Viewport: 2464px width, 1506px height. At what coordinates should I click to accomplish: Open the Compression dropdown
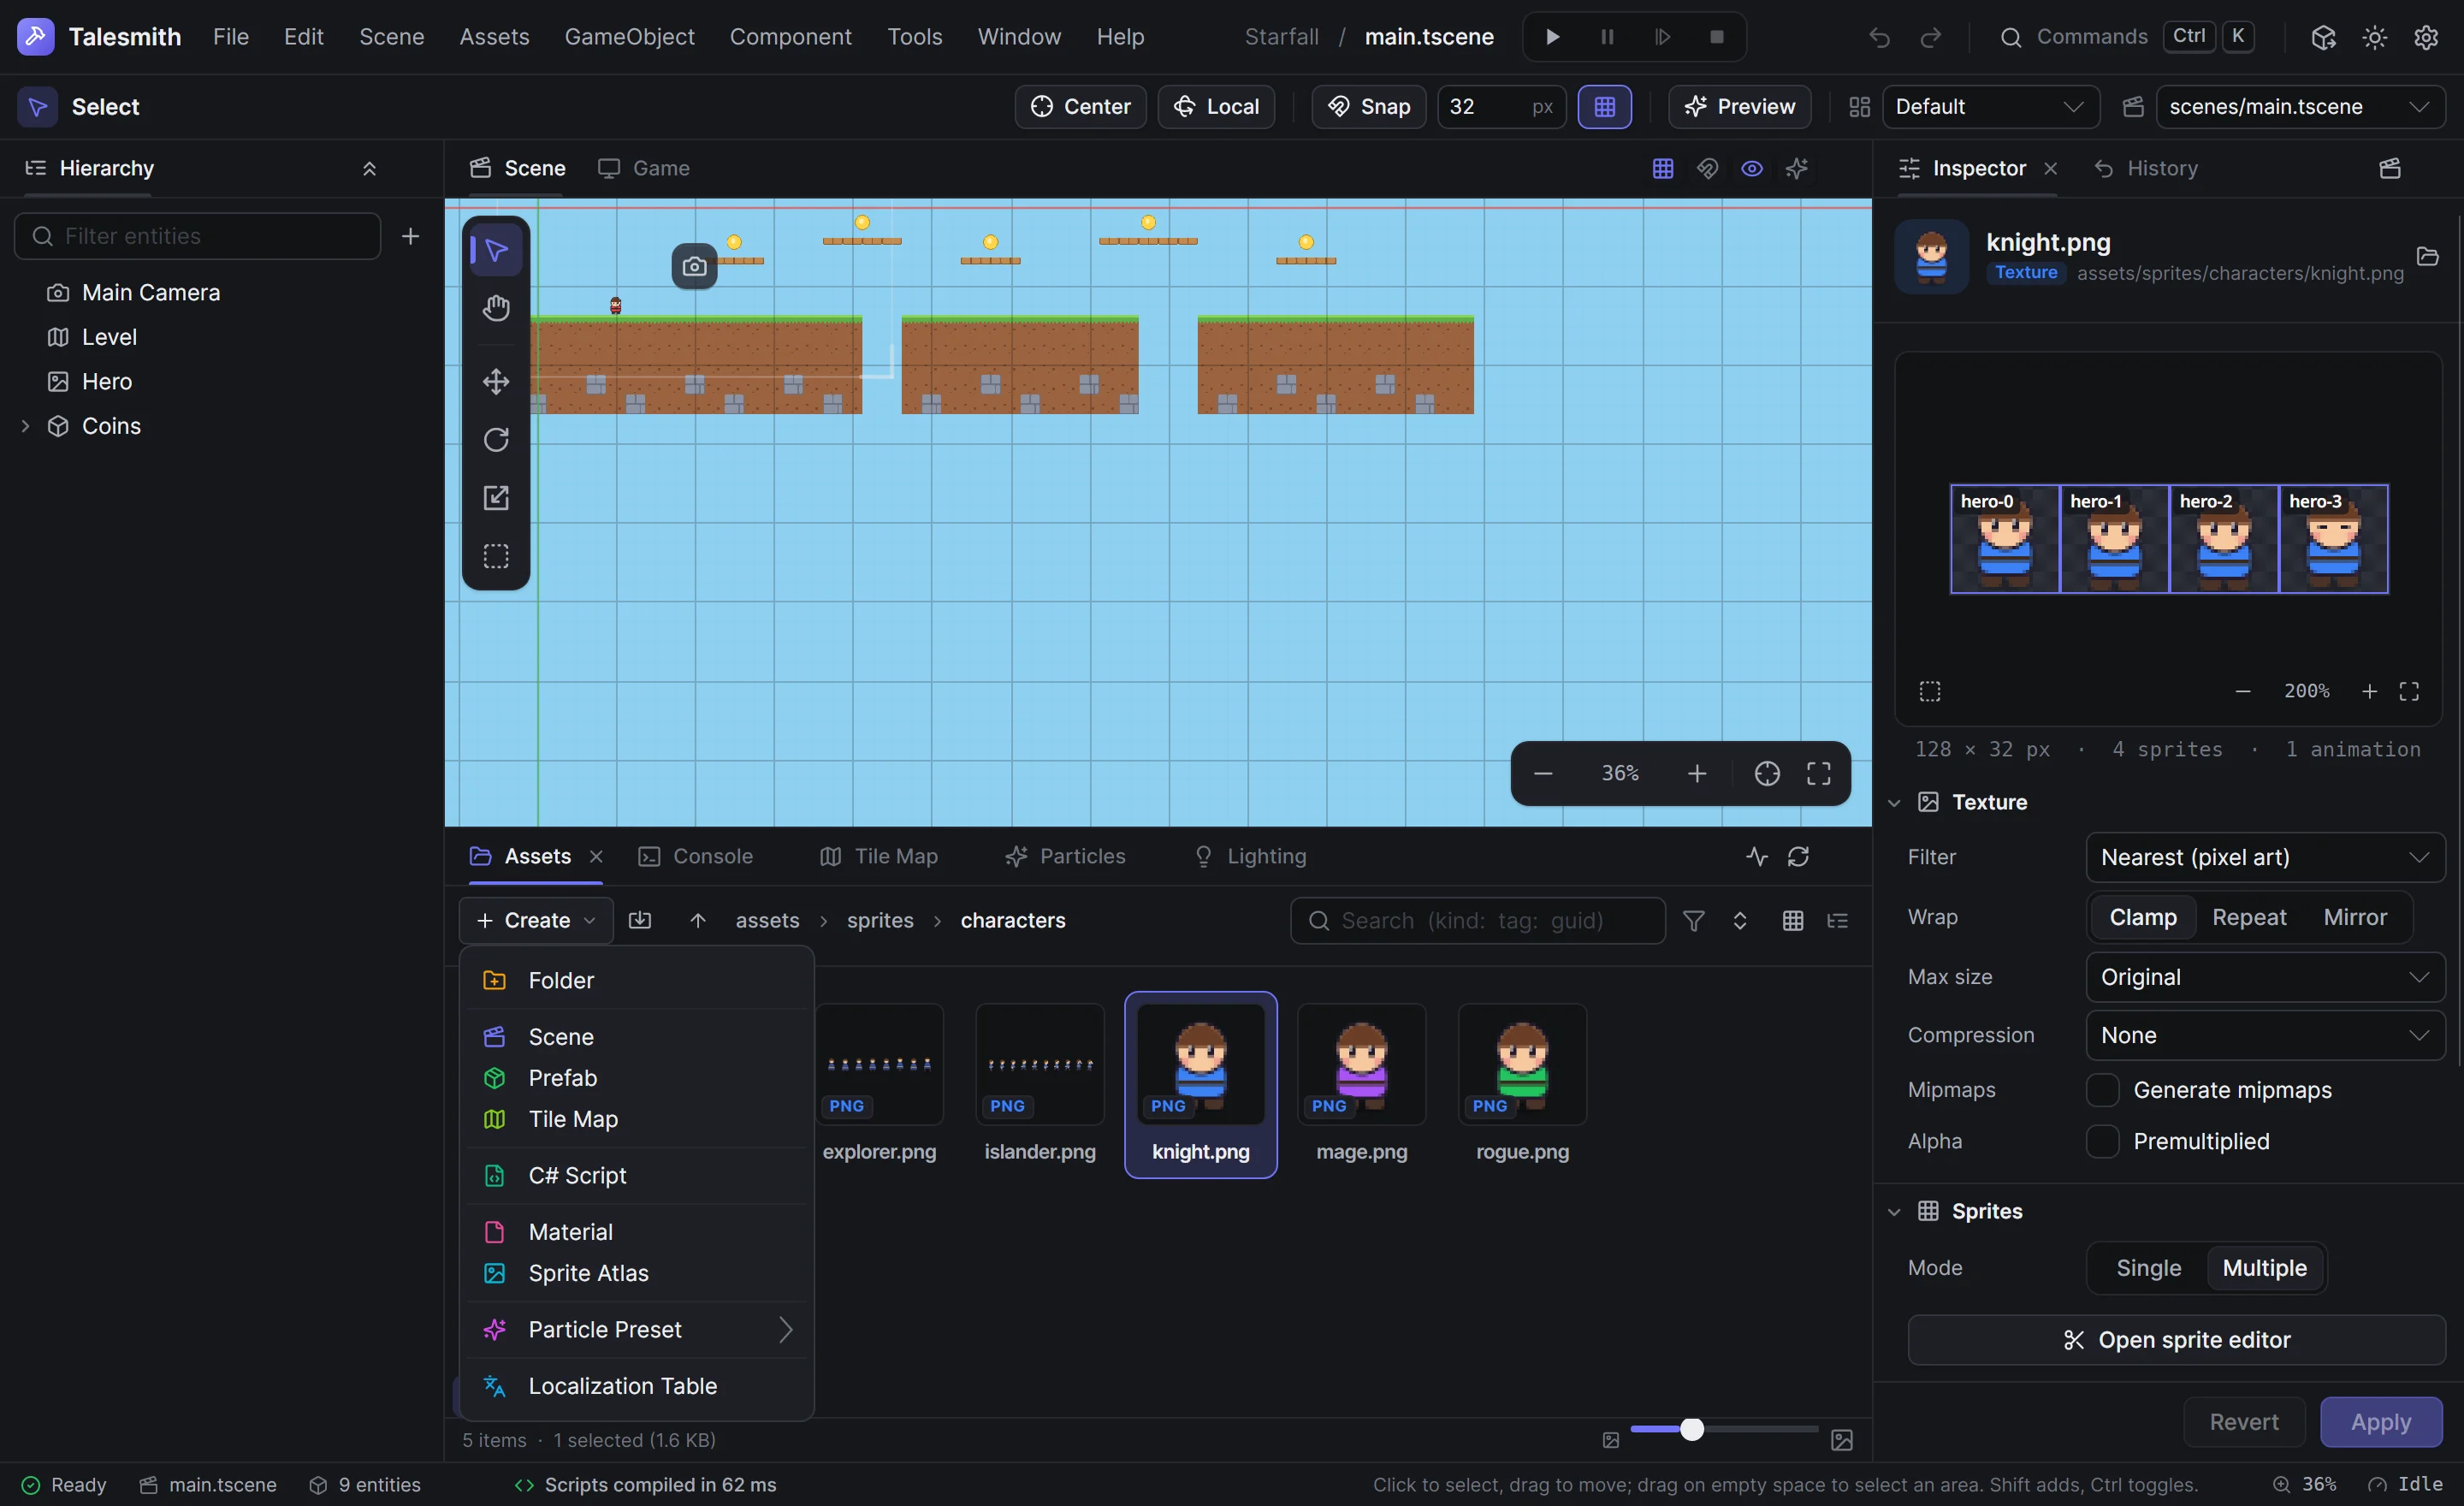coord(2265,1035)
